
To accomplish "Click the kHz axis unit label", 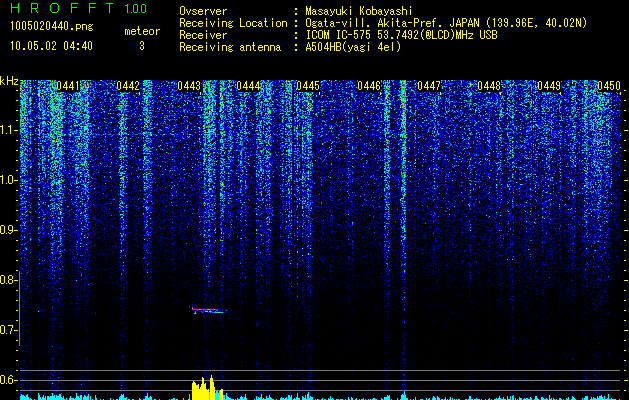I will point(9,81).
